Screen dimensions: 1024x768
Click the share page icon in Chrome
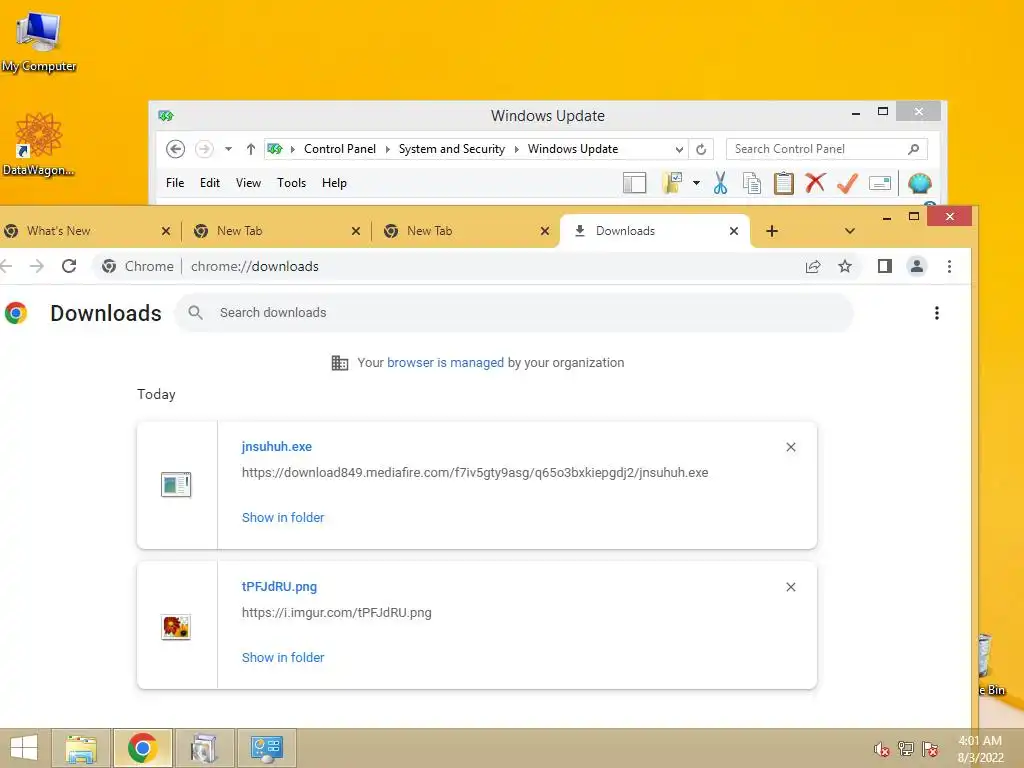(813, 266)
